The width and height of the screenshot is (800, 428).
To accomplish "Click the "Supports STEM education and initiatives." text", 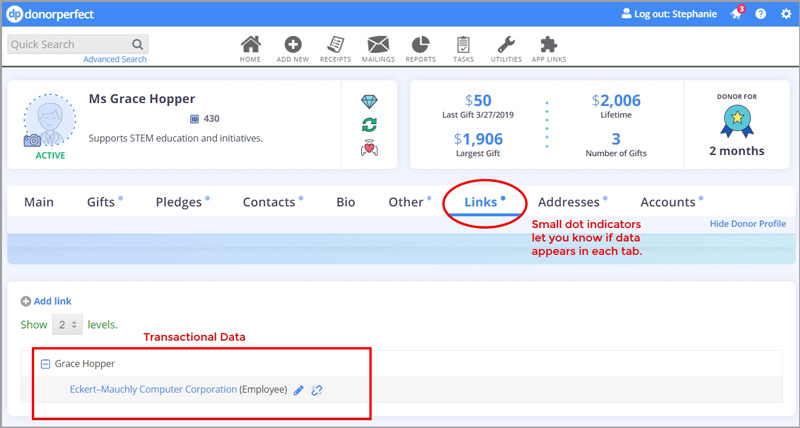I will pyautogui.click(x=176, y=138).
